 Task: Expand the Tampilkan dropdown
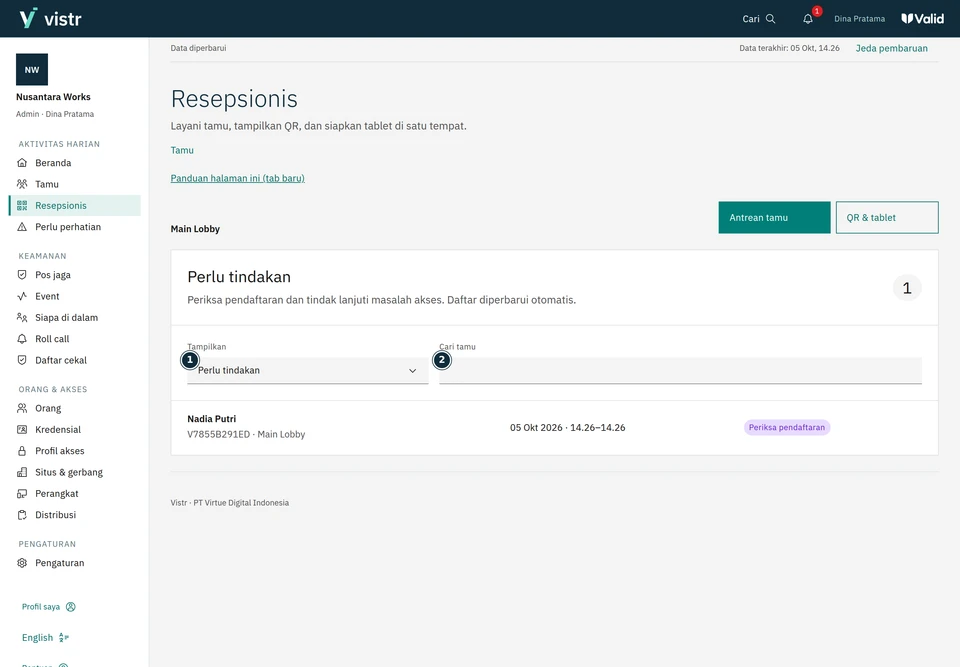[x=307, y=371]
